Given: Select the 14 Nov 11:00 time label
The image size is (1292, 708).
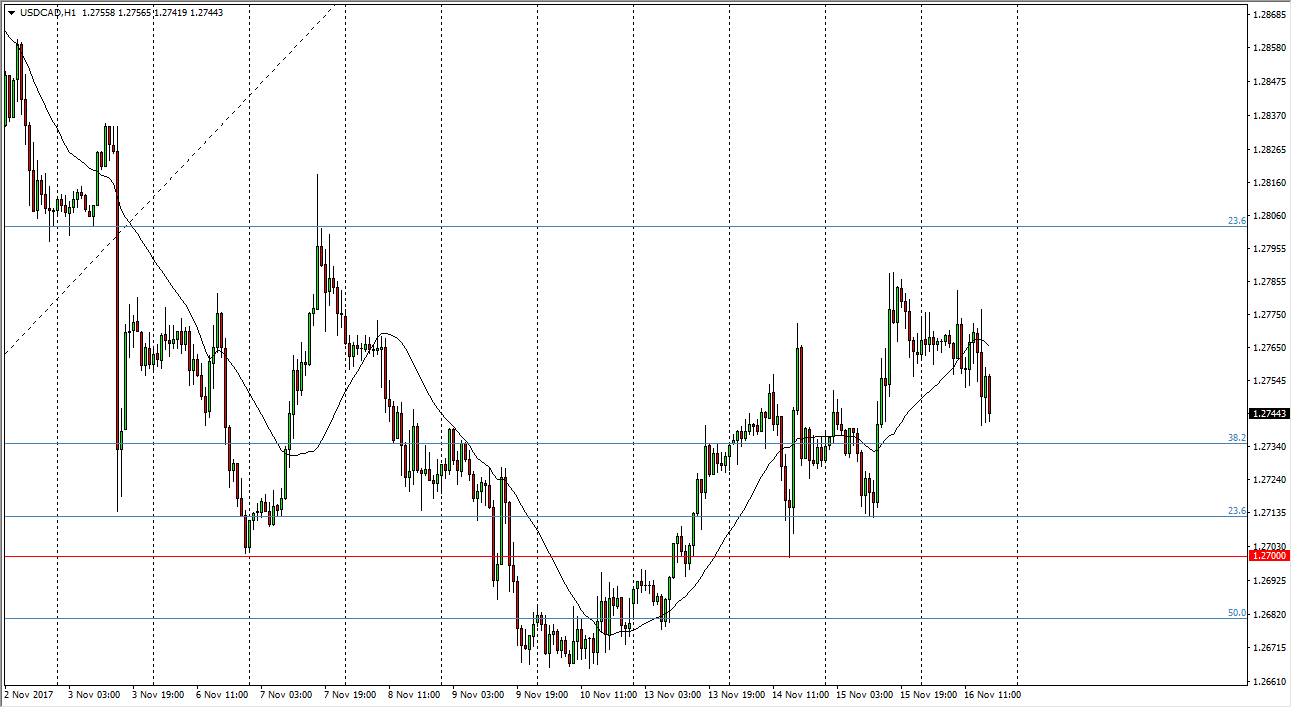Looking at the screenshot, I should pyautogui.click(x=800, y=694).
